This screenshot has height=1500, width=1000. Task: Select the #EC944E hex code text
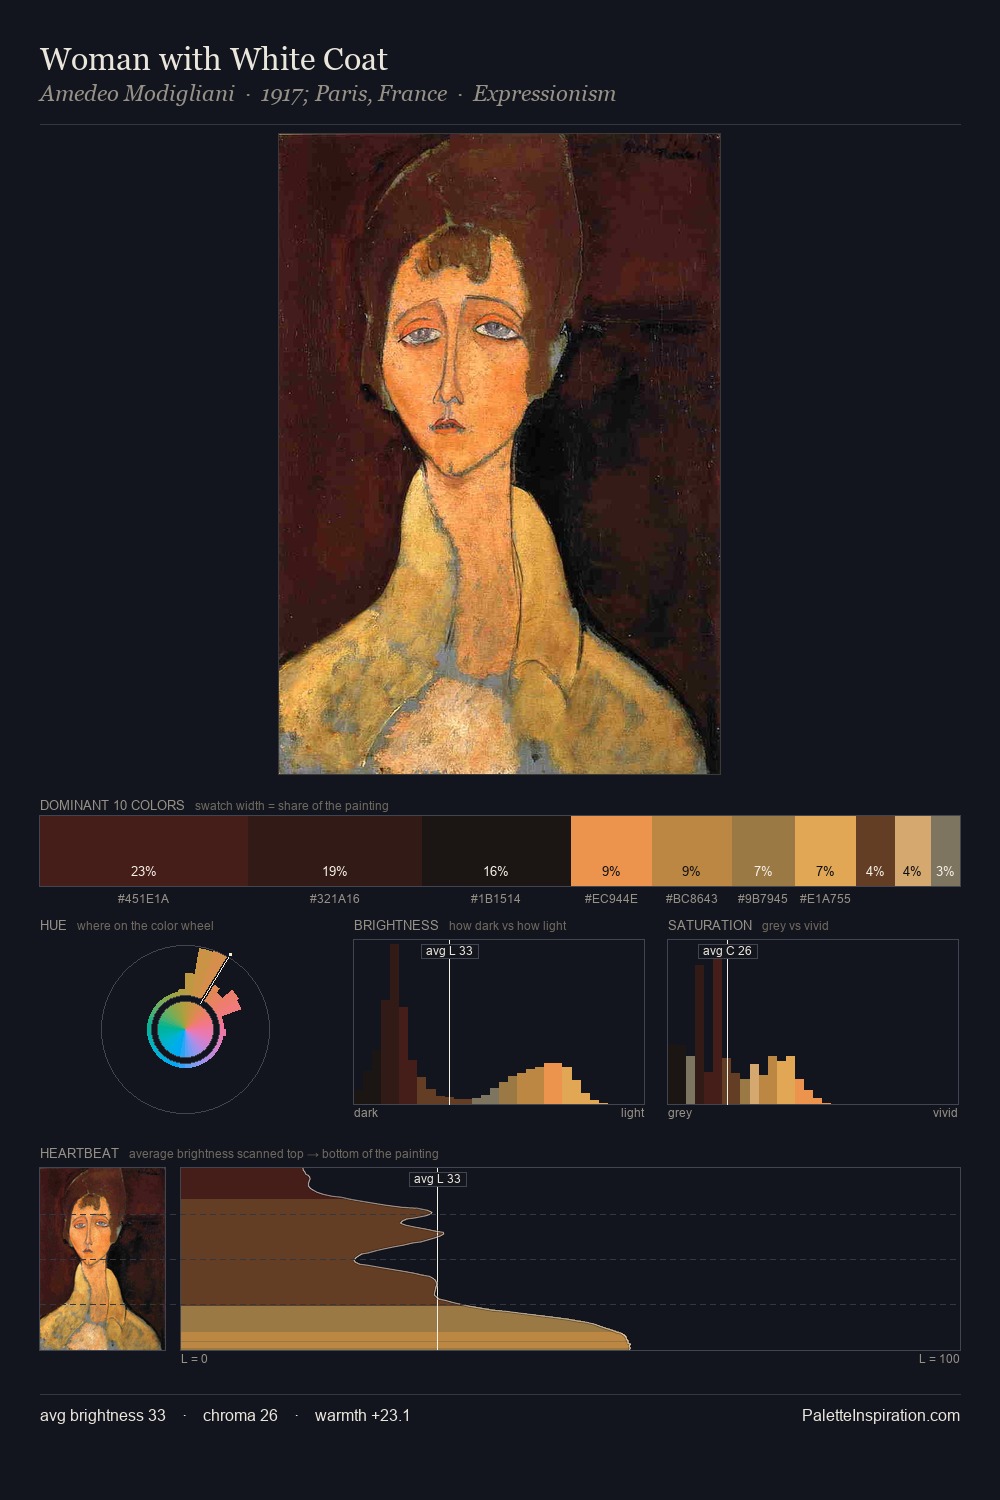coord(611,899)
